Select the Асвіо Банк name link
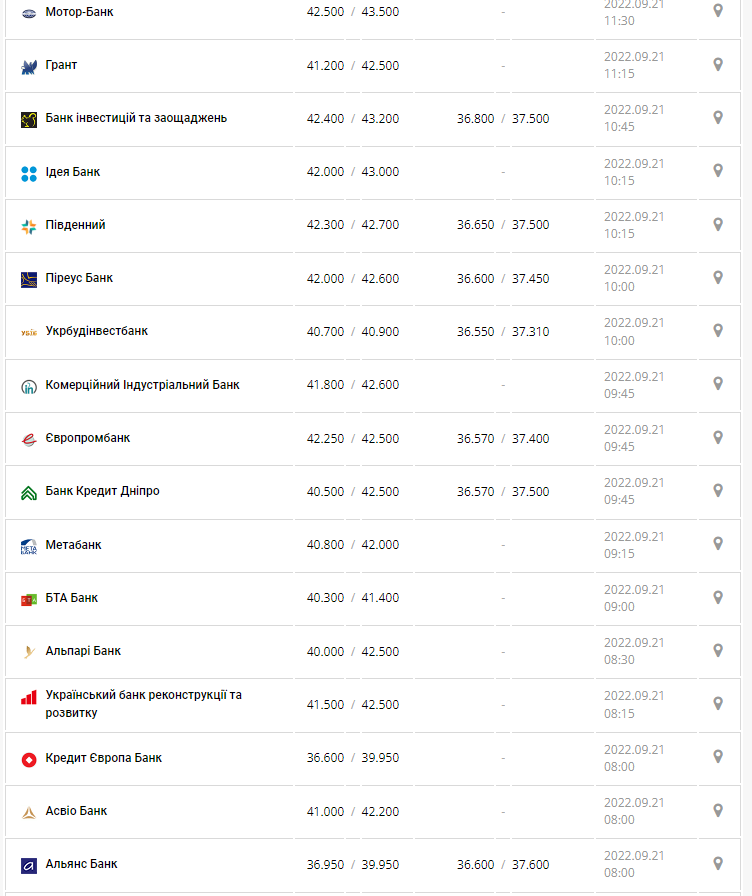Screen dimensions: 752x896 pos(77,811)
